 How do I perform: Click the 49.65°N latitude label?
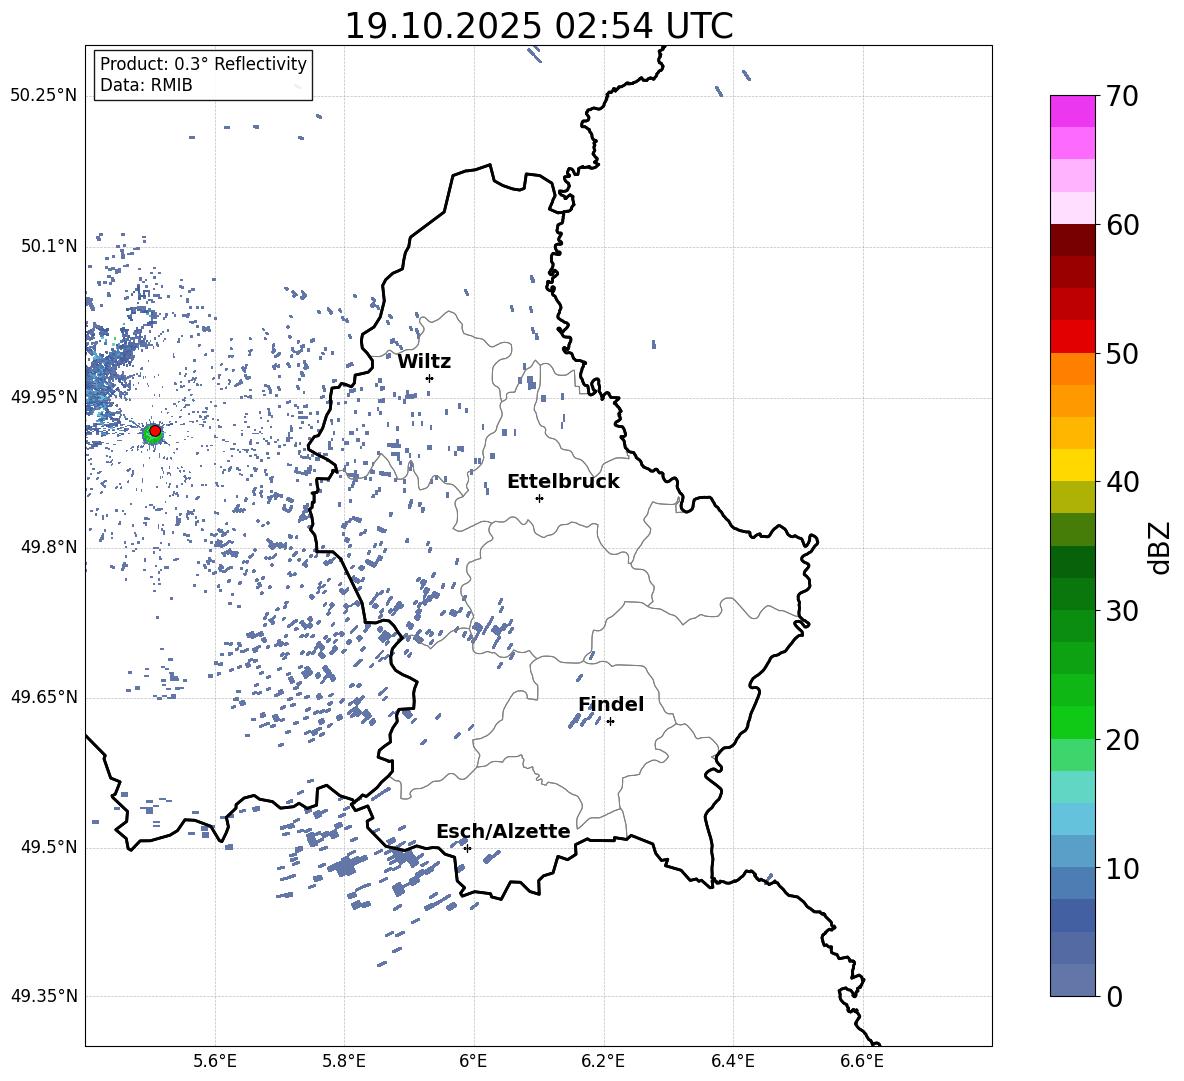click(44, 697)
